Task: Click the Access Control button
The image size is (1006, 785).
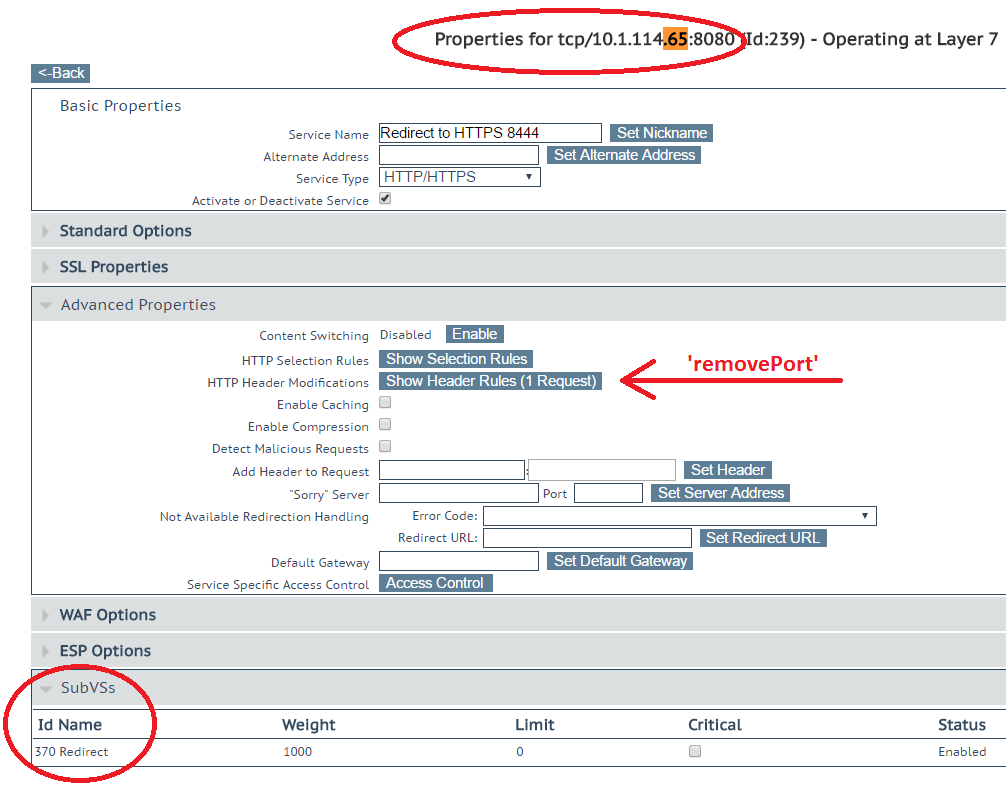Action: (435, 583)
